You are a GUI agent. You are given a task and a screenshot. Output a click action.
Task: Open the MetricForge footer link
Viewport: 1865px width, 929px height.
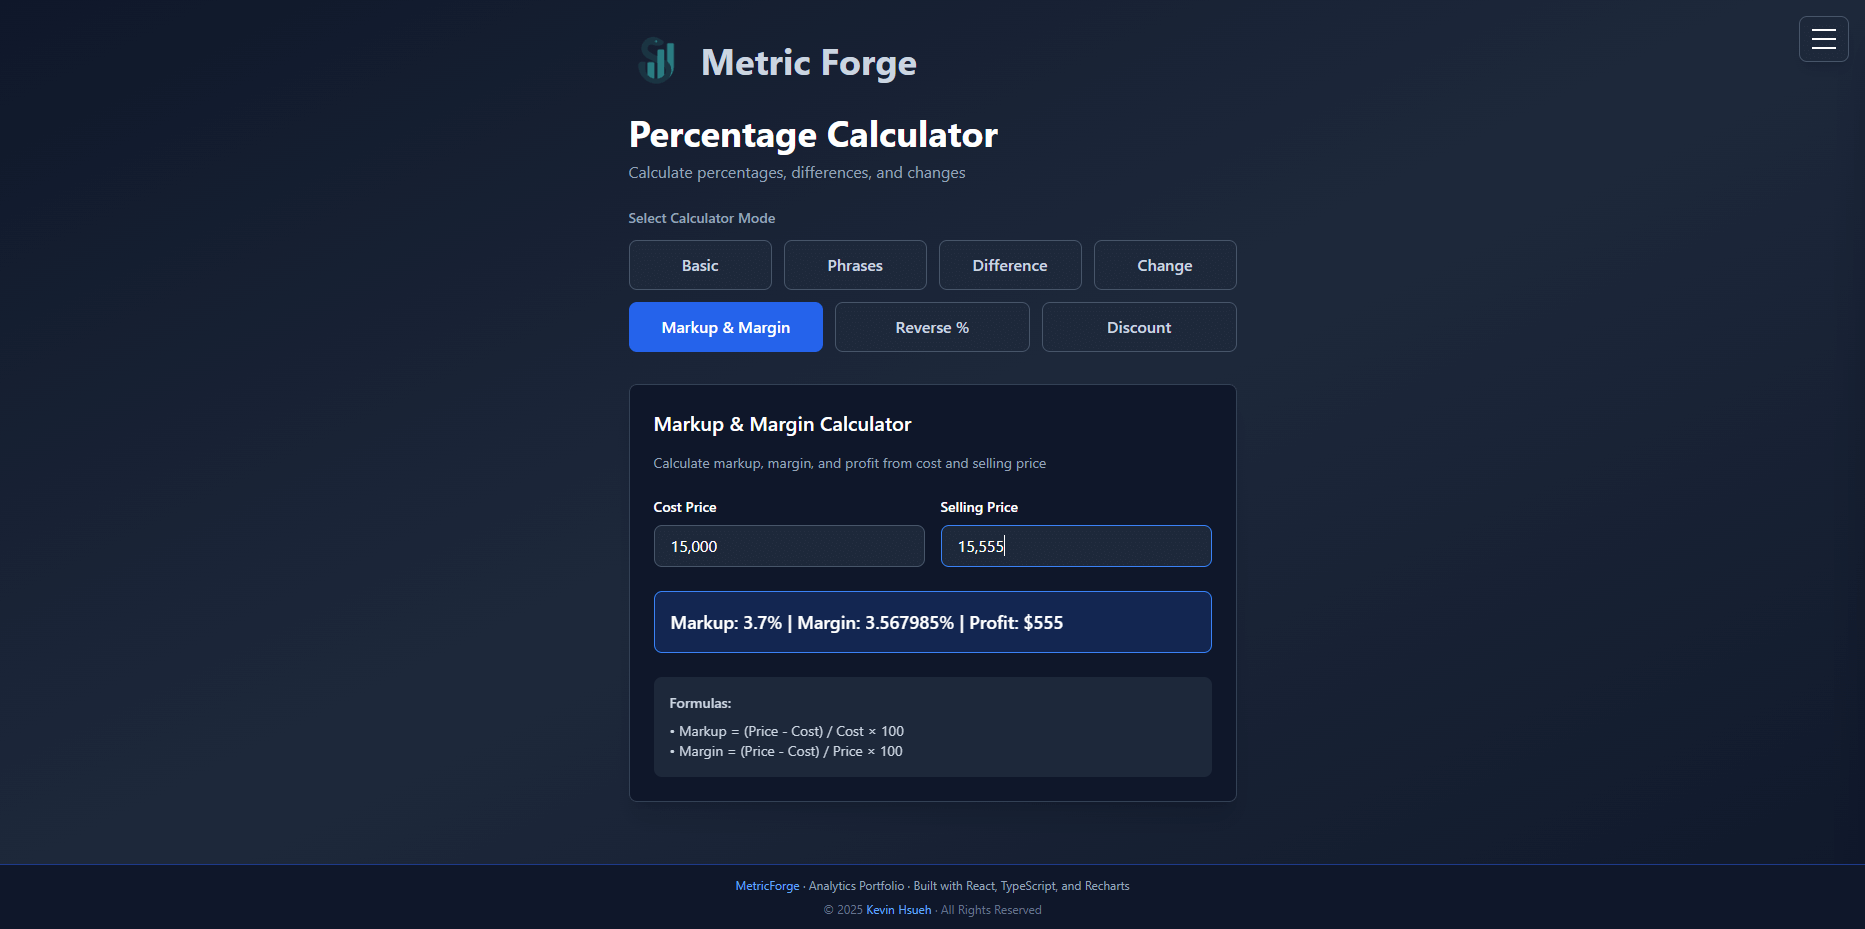767,886
